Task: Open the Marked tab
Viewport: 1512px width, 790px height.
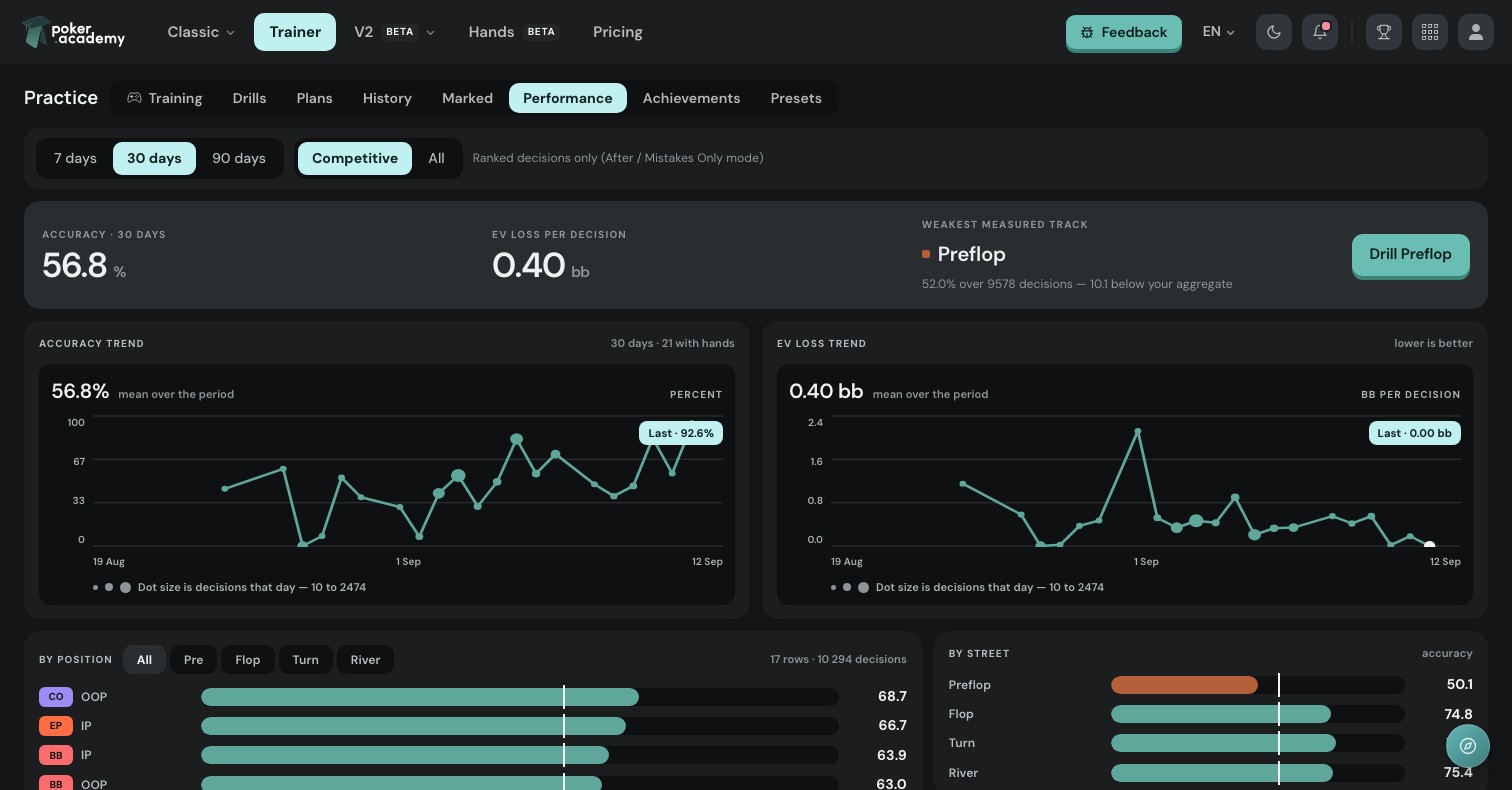Action: 467,98
